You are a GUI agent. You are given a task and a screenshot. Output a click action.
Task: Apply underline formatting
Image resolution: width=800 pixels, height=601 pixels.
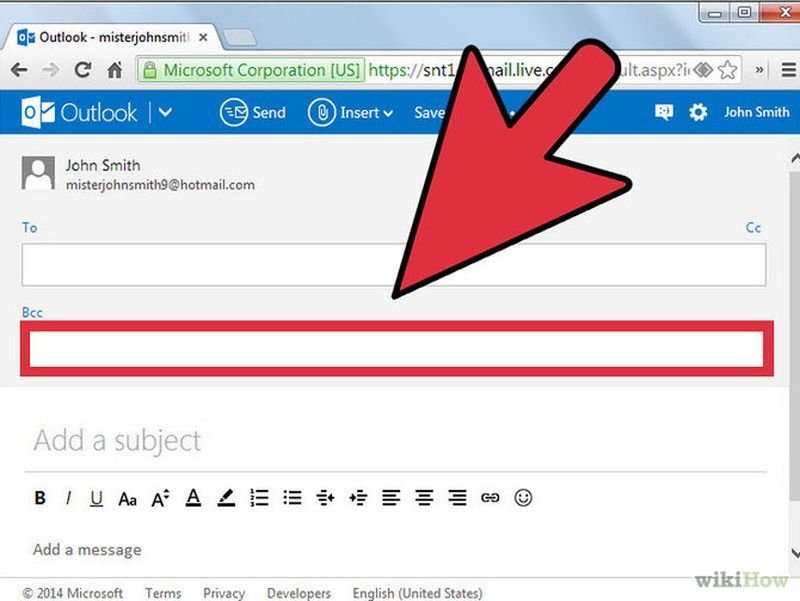pyautogui.click(x=96, y=498)
